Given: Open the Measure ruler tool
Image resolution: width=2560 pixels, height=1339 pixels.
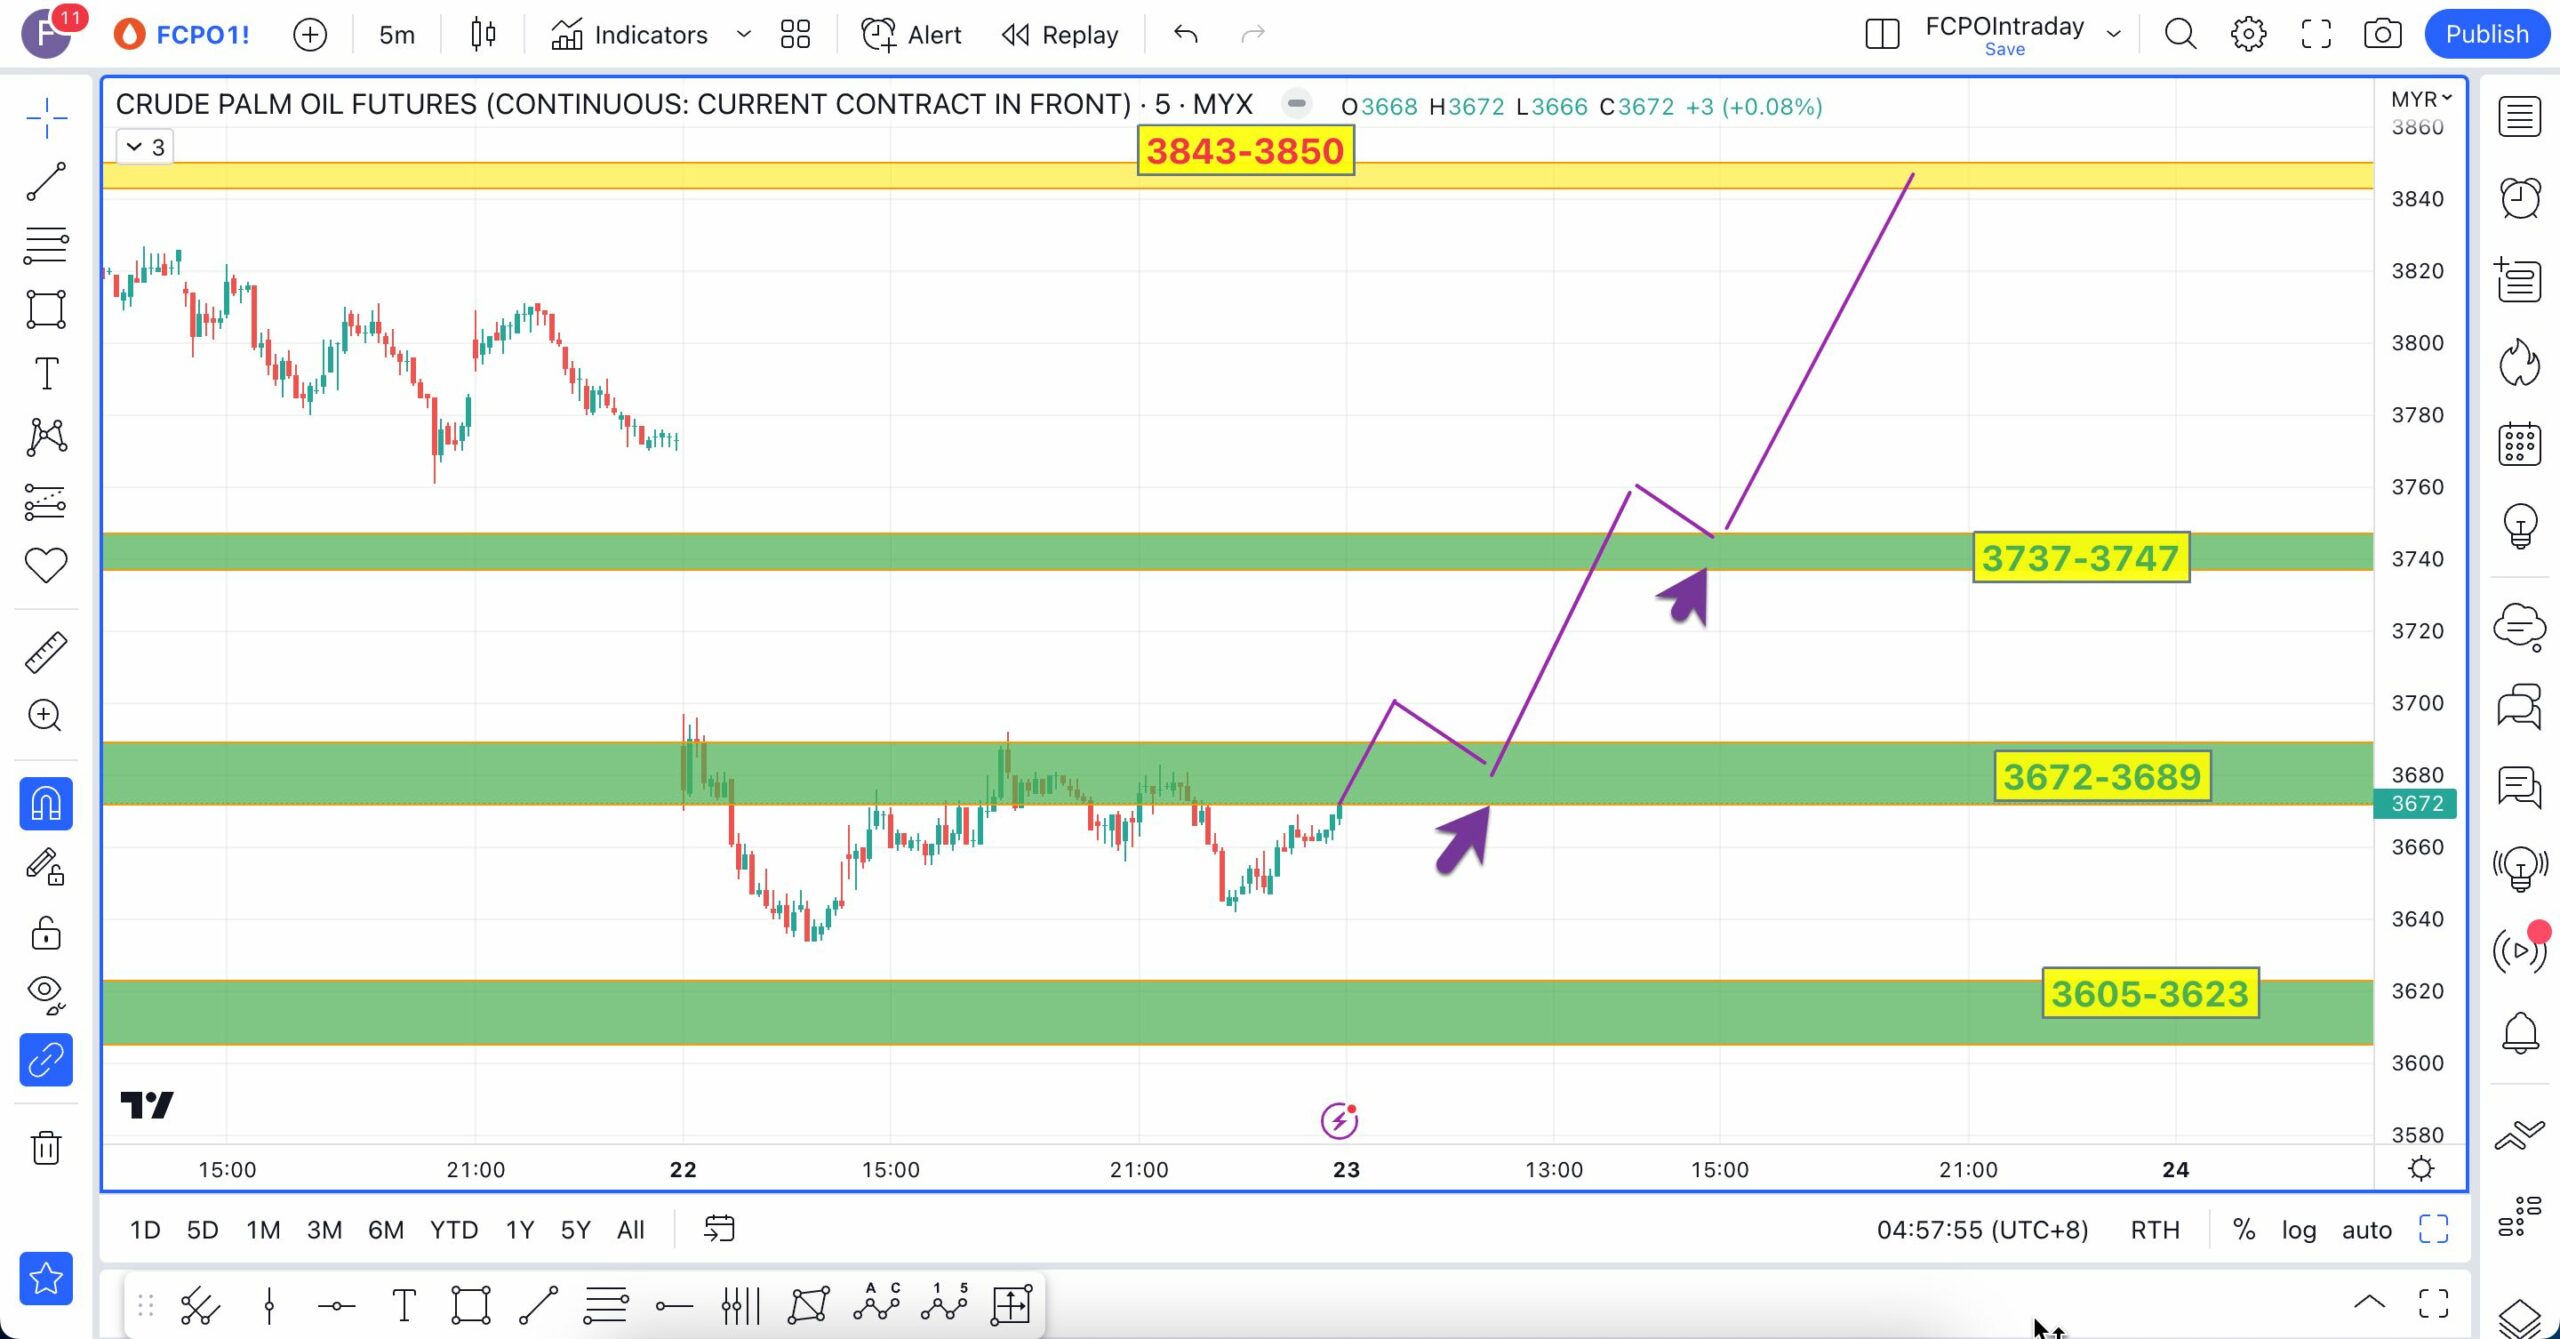Looking at the screenshot, I should [x=46, y=652].
